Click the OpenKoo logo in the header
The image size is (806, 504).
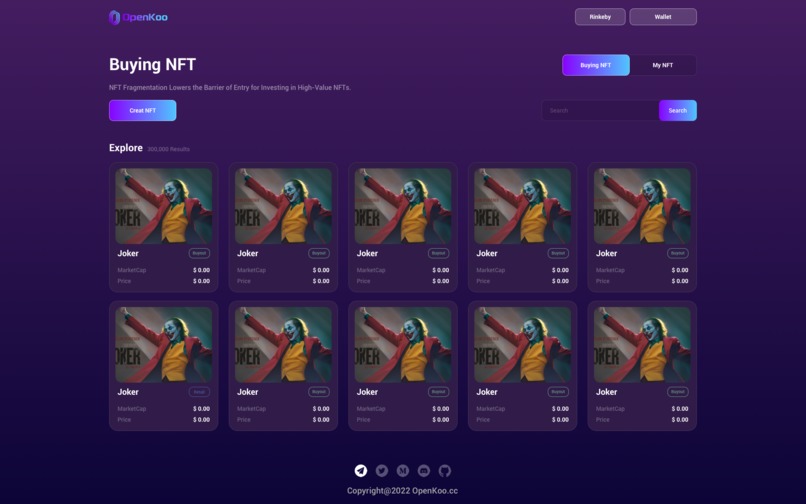pyautogui.click(x=138, y=17)
